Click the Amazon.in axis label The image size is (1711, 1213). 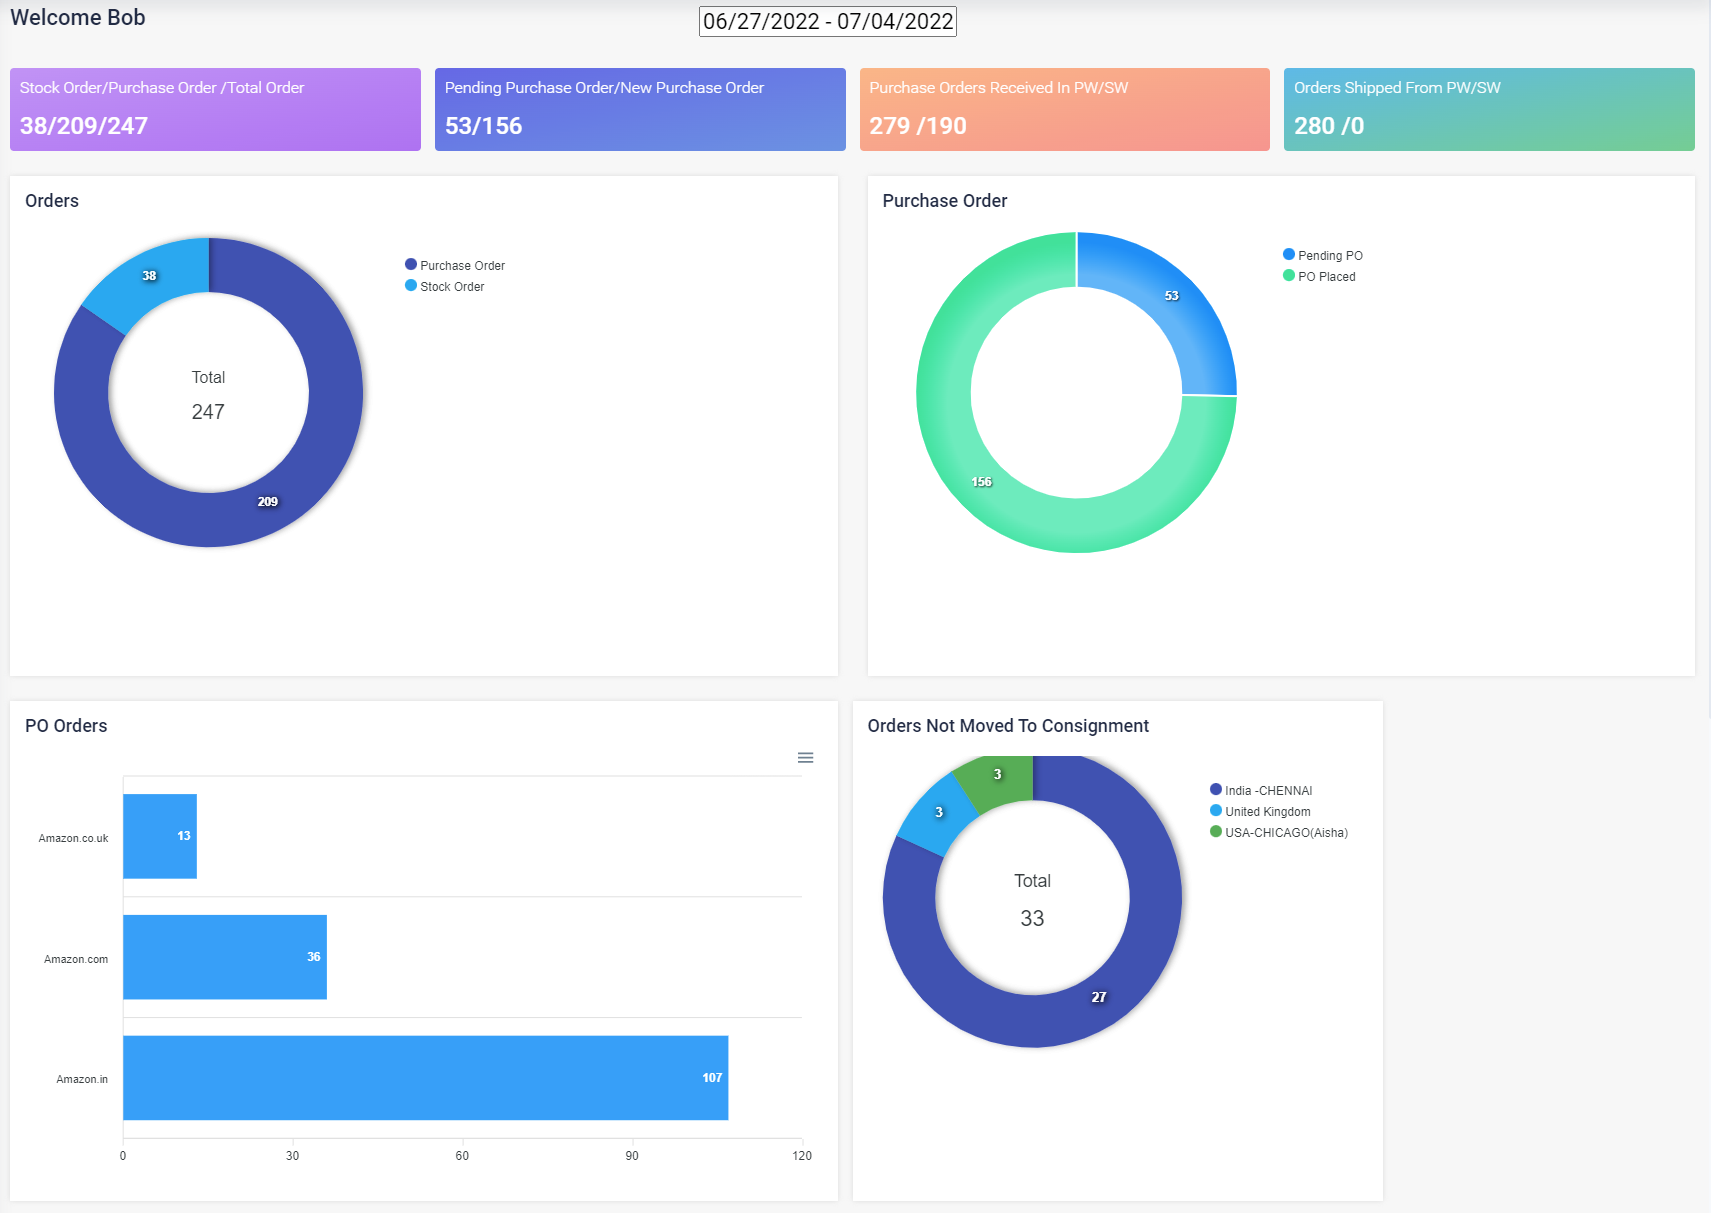82,1079
